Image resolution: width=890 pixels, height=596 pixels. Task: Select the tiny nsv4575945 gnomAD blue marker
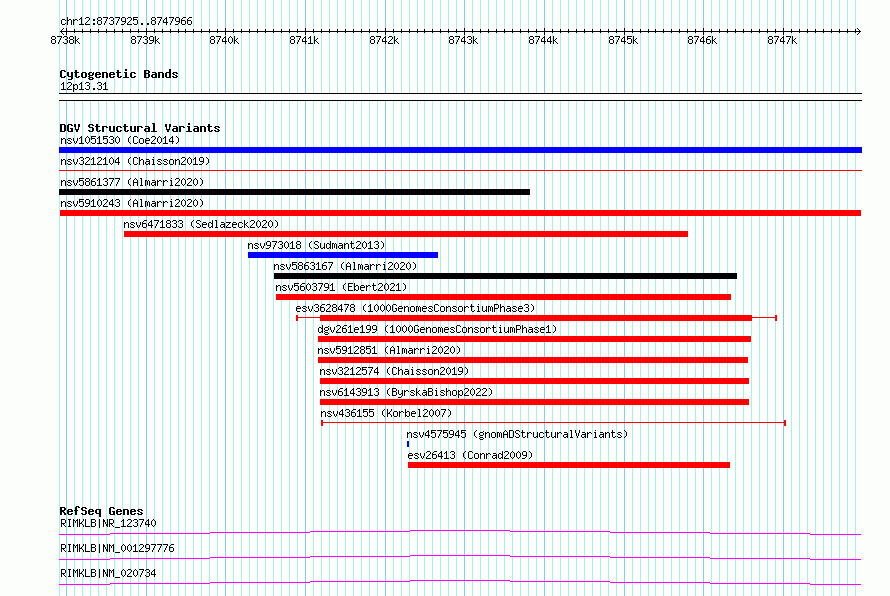click(x=408, y=444)
